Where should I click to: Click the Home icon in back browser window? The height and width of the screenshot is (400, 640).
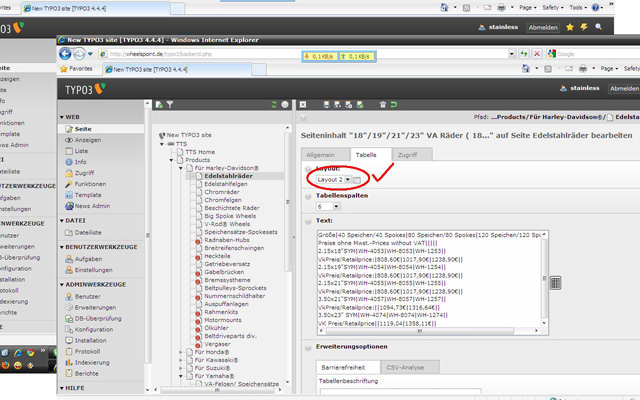[444, 7]
